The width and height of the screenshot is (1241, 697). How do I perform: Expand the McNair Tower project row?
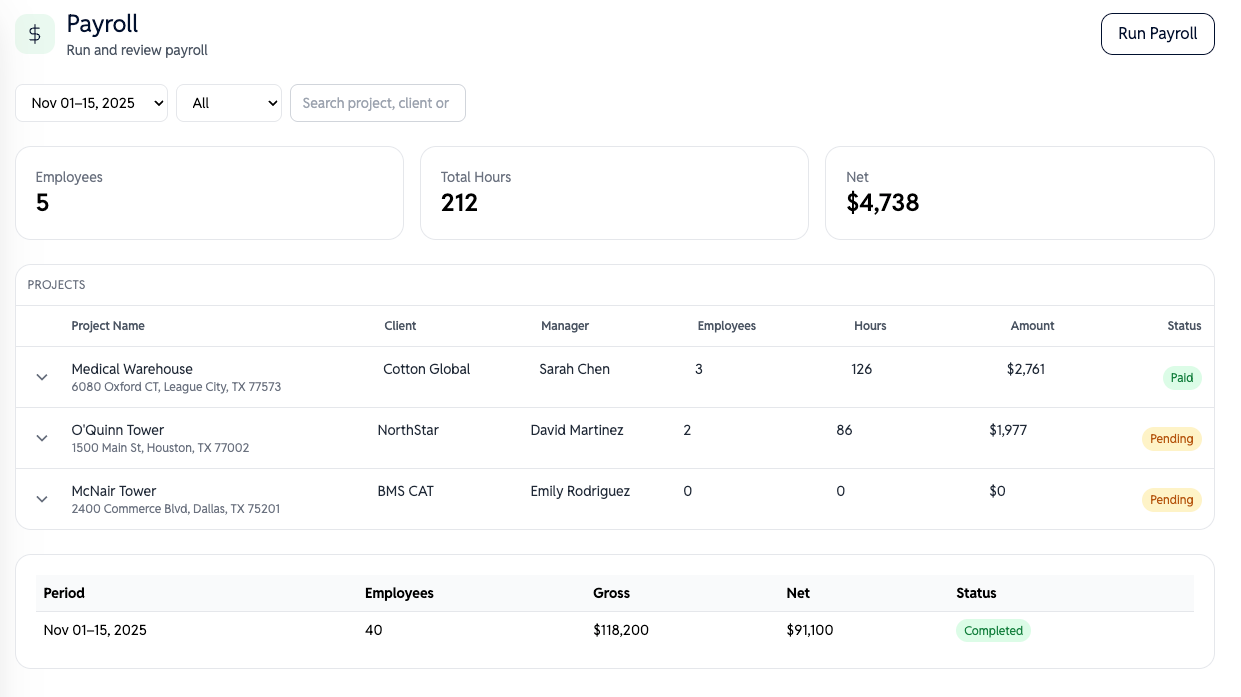click(x=42, y=499)
